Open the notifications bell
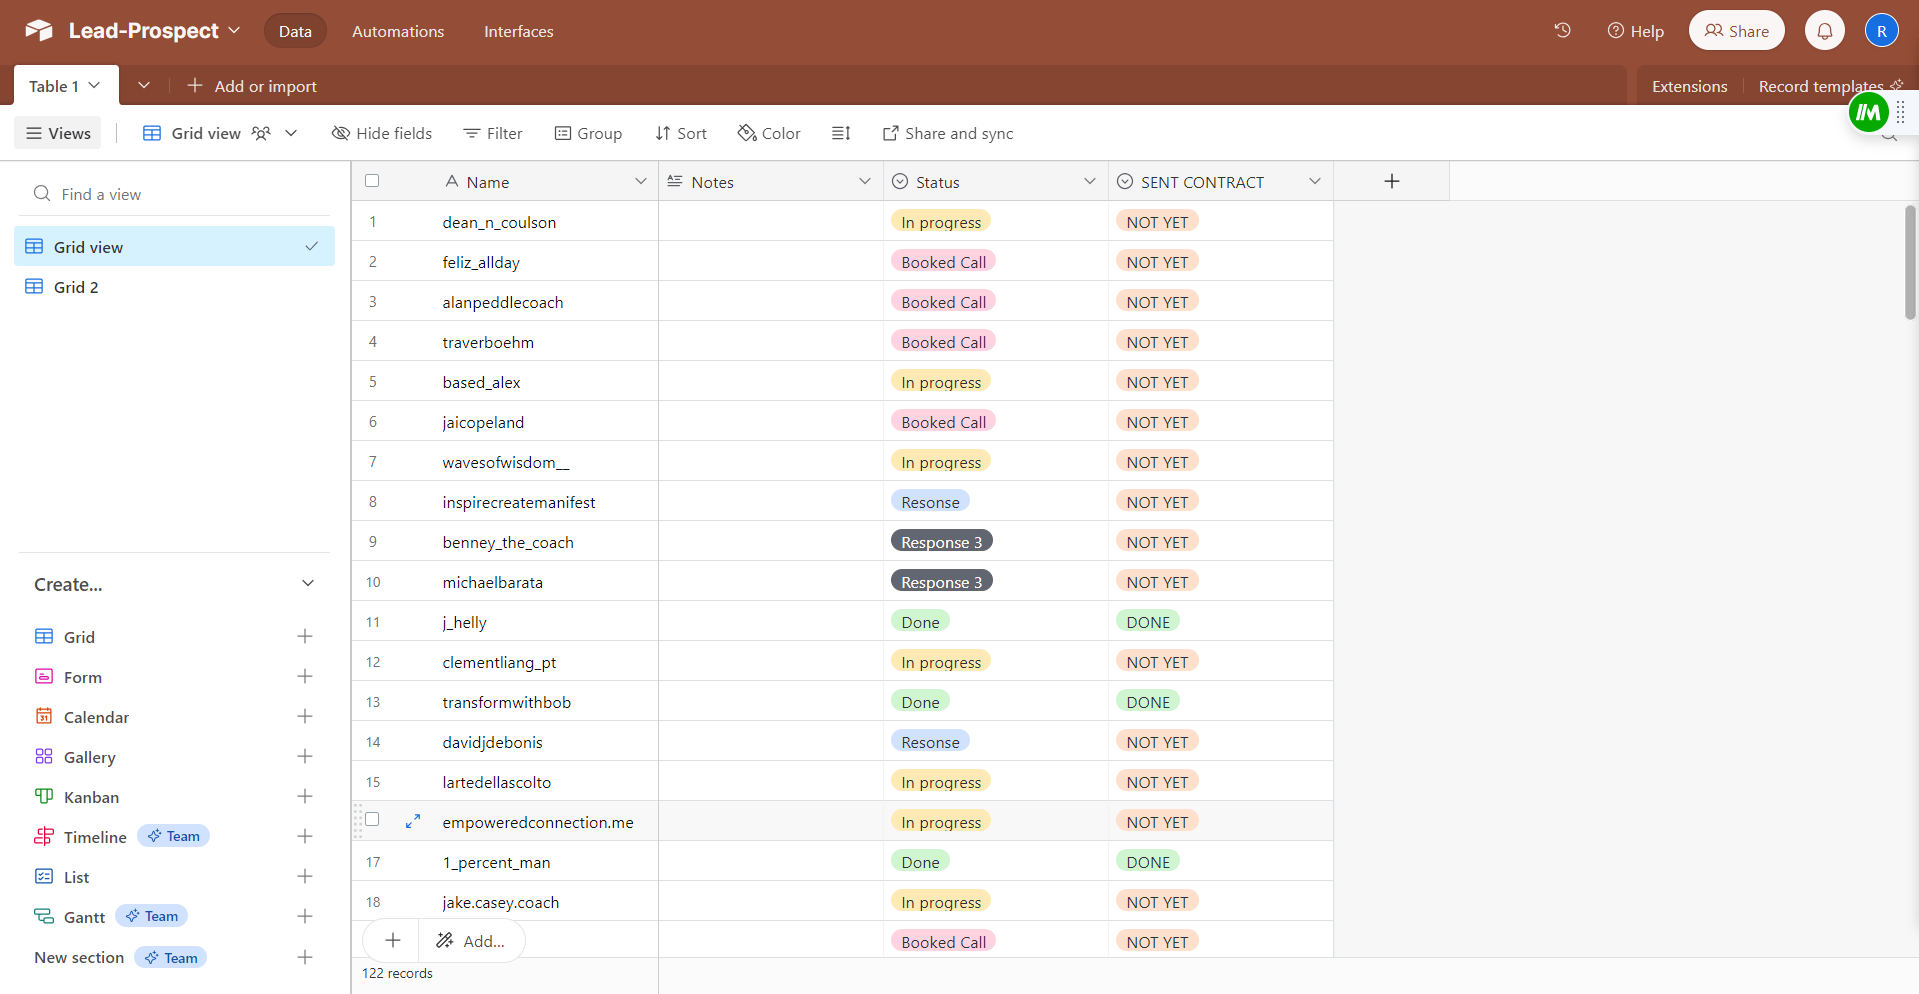1919x994 pixels. [x=1824, y=31]
